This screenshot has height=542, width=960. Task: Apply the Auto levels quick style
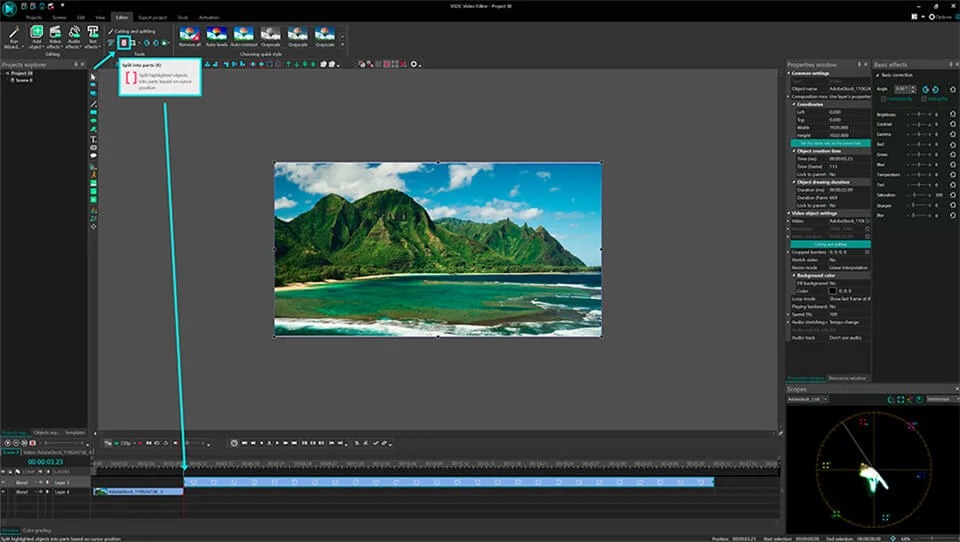tap(216, 37)
